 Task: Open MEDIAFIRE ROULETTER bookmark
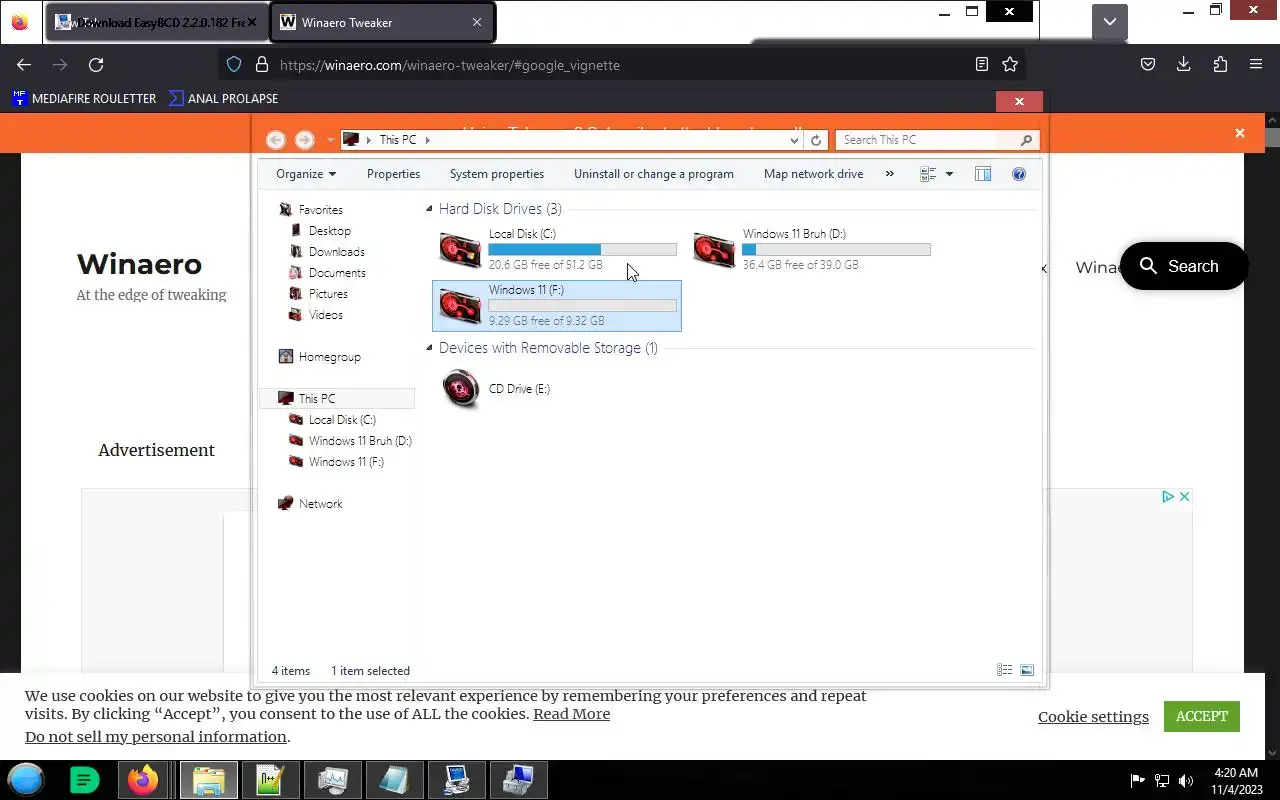tap(84, 98)
